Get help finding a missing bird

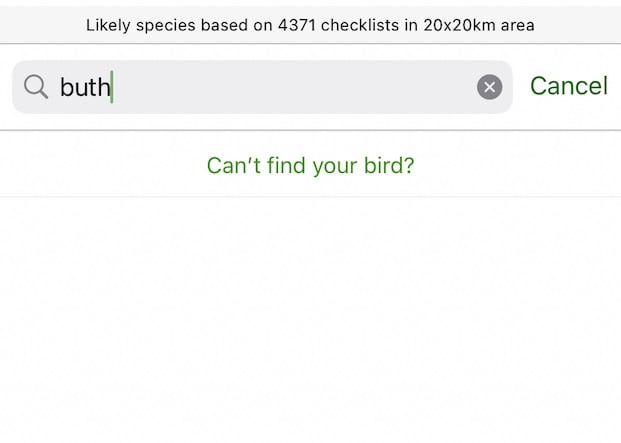[310, 165]
